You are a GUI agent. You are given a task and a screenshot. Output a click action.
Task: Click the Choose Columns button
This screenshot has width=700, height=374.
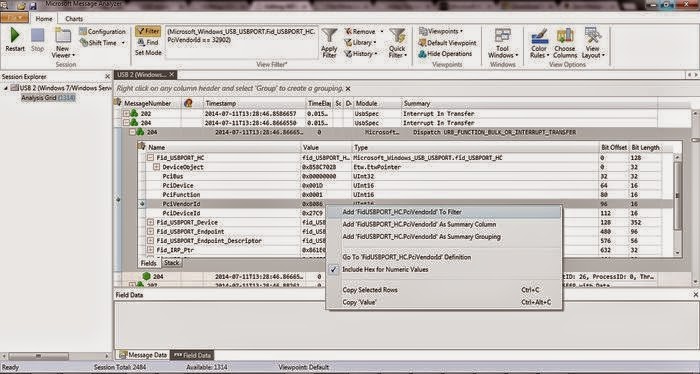[x=565, y=43]
